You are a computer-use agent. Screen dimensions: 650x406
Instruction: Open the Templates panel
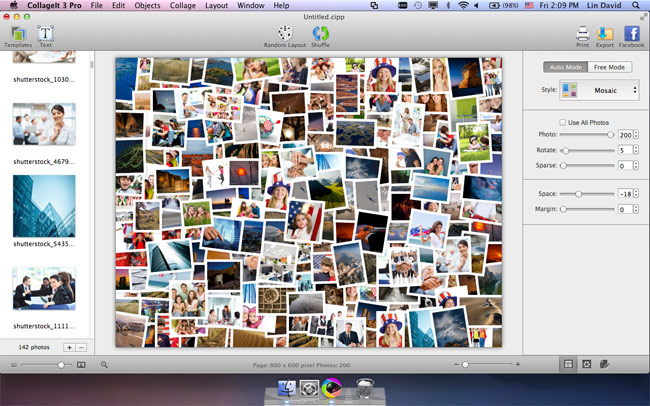pos(17,35)
